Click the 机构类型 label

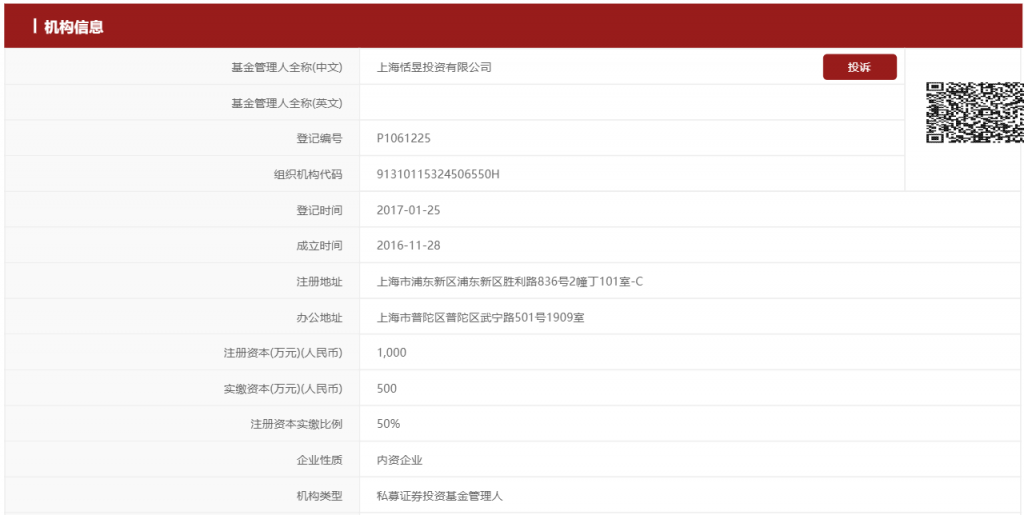(320, 497)
